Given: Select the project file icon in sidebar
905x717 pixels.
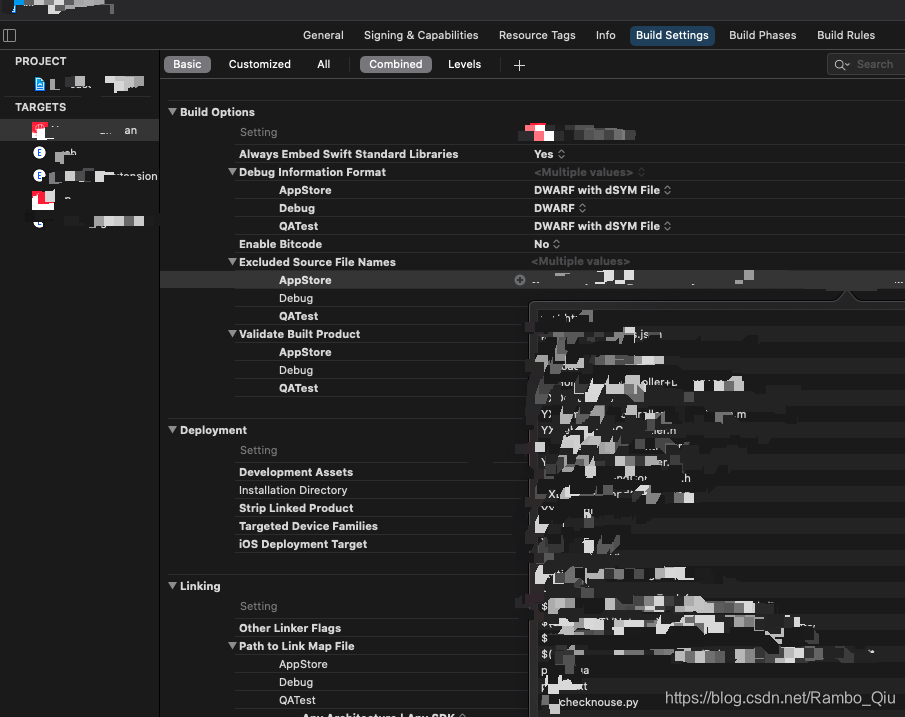Looking at the screenshot, I should click(x=39, y=84).
